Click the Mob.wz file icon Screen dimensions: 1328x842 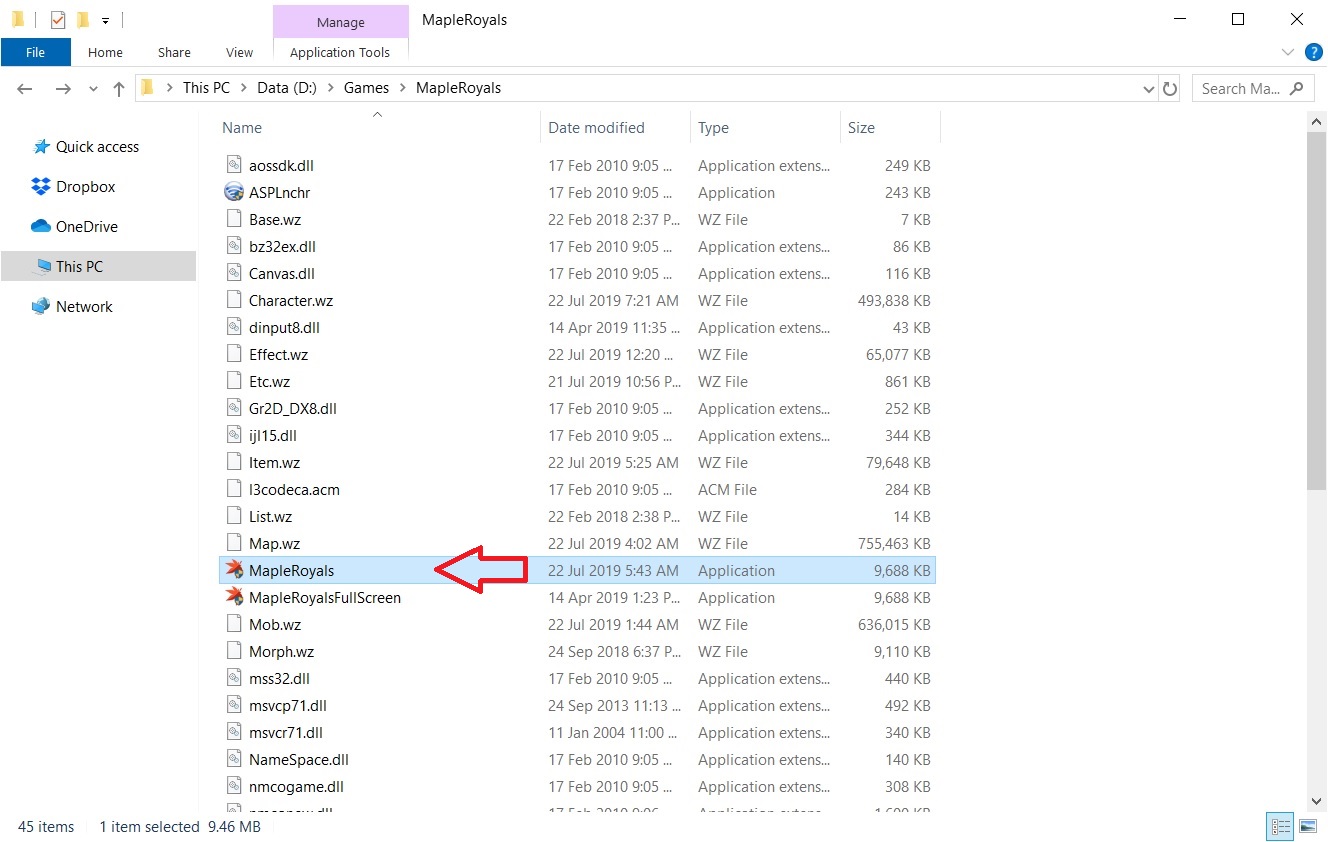pyautogui.click(x=234, y=624)
